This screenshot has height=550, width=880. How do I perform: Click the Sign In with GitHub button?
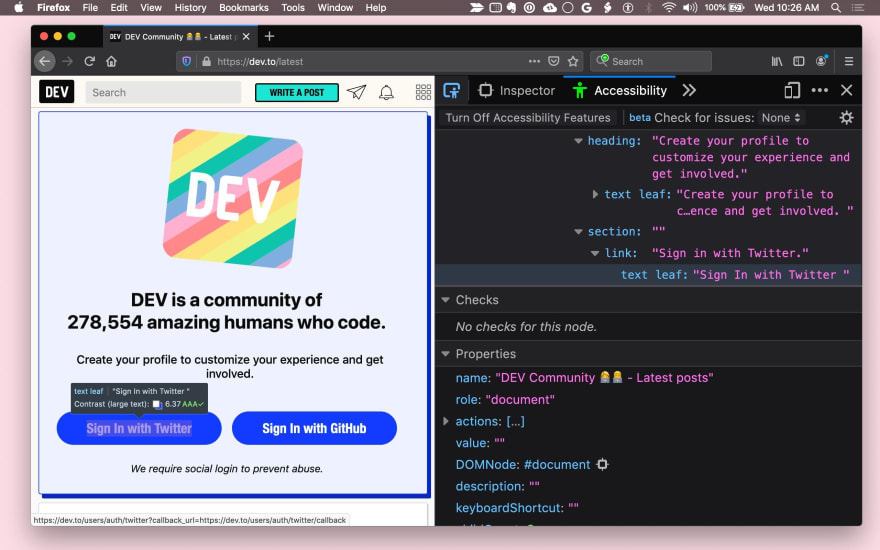pos(314,428)
